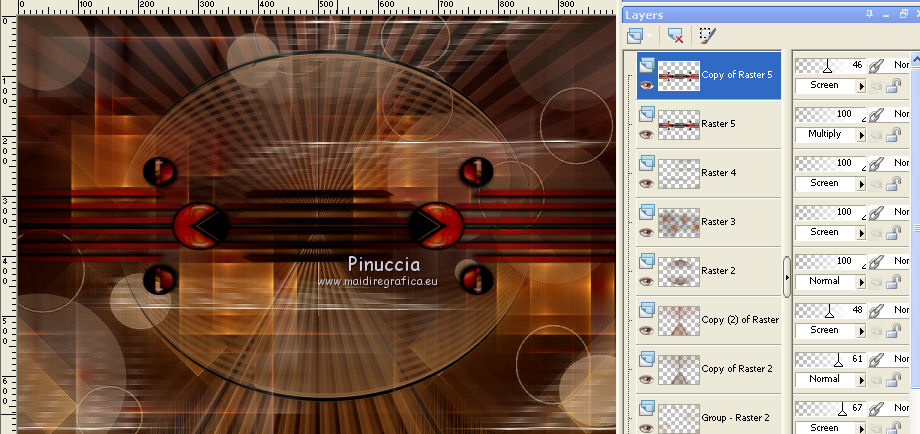The image size is (920, 434).
Task: Click the raster layer type icon for Raster 2
Action: point(647,260)
